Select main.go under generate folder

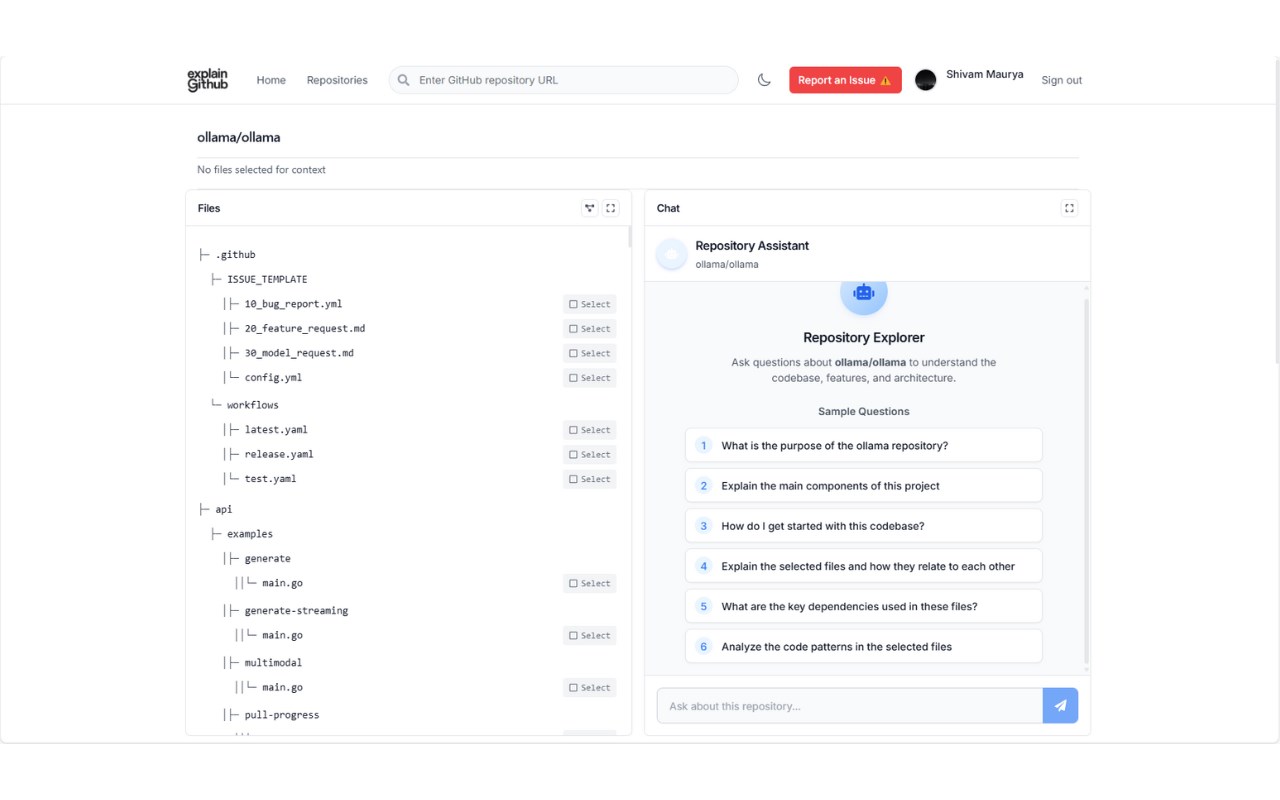[x=590, y=583]
